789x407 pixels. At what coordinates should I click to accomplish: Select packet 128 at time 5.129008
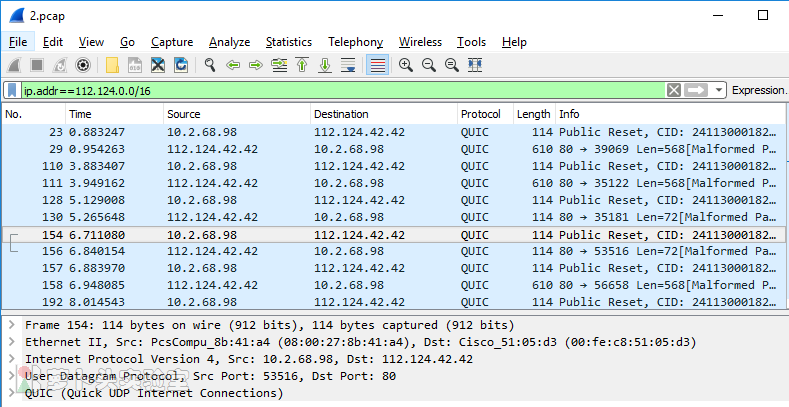coord(393,200)
